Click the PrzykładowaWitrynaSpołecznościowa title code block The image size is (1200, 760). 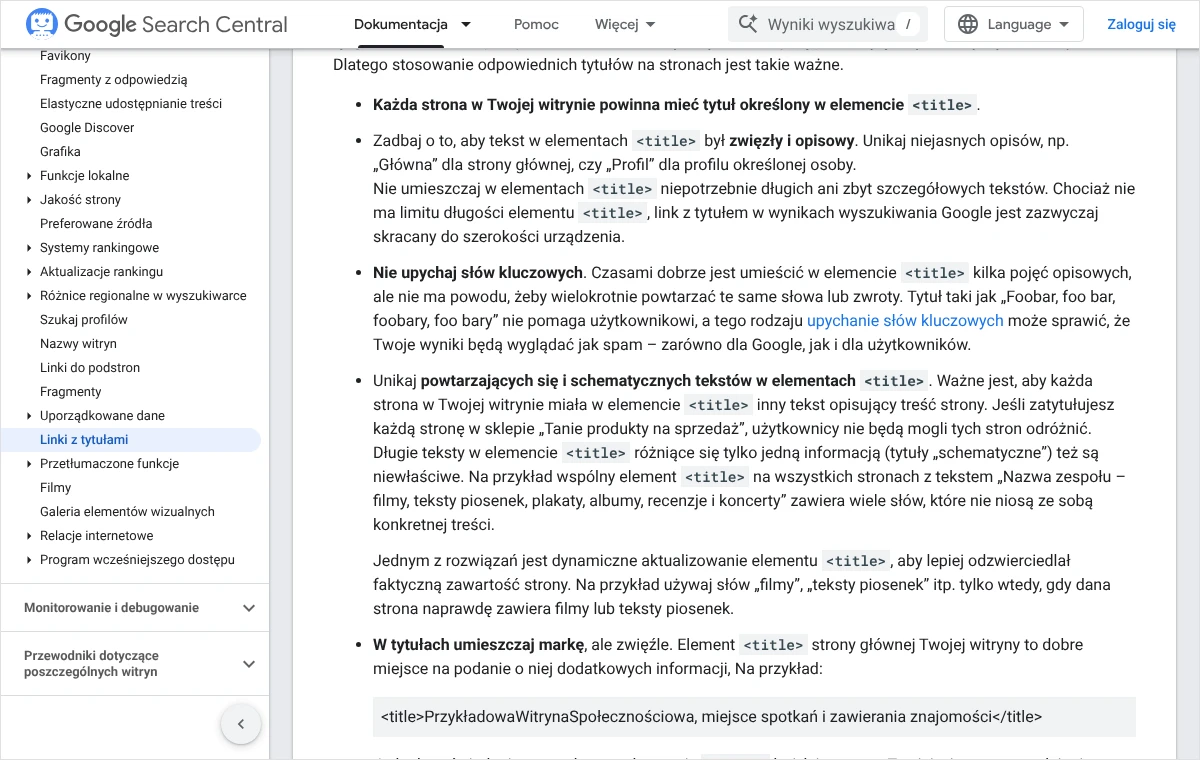754,716
